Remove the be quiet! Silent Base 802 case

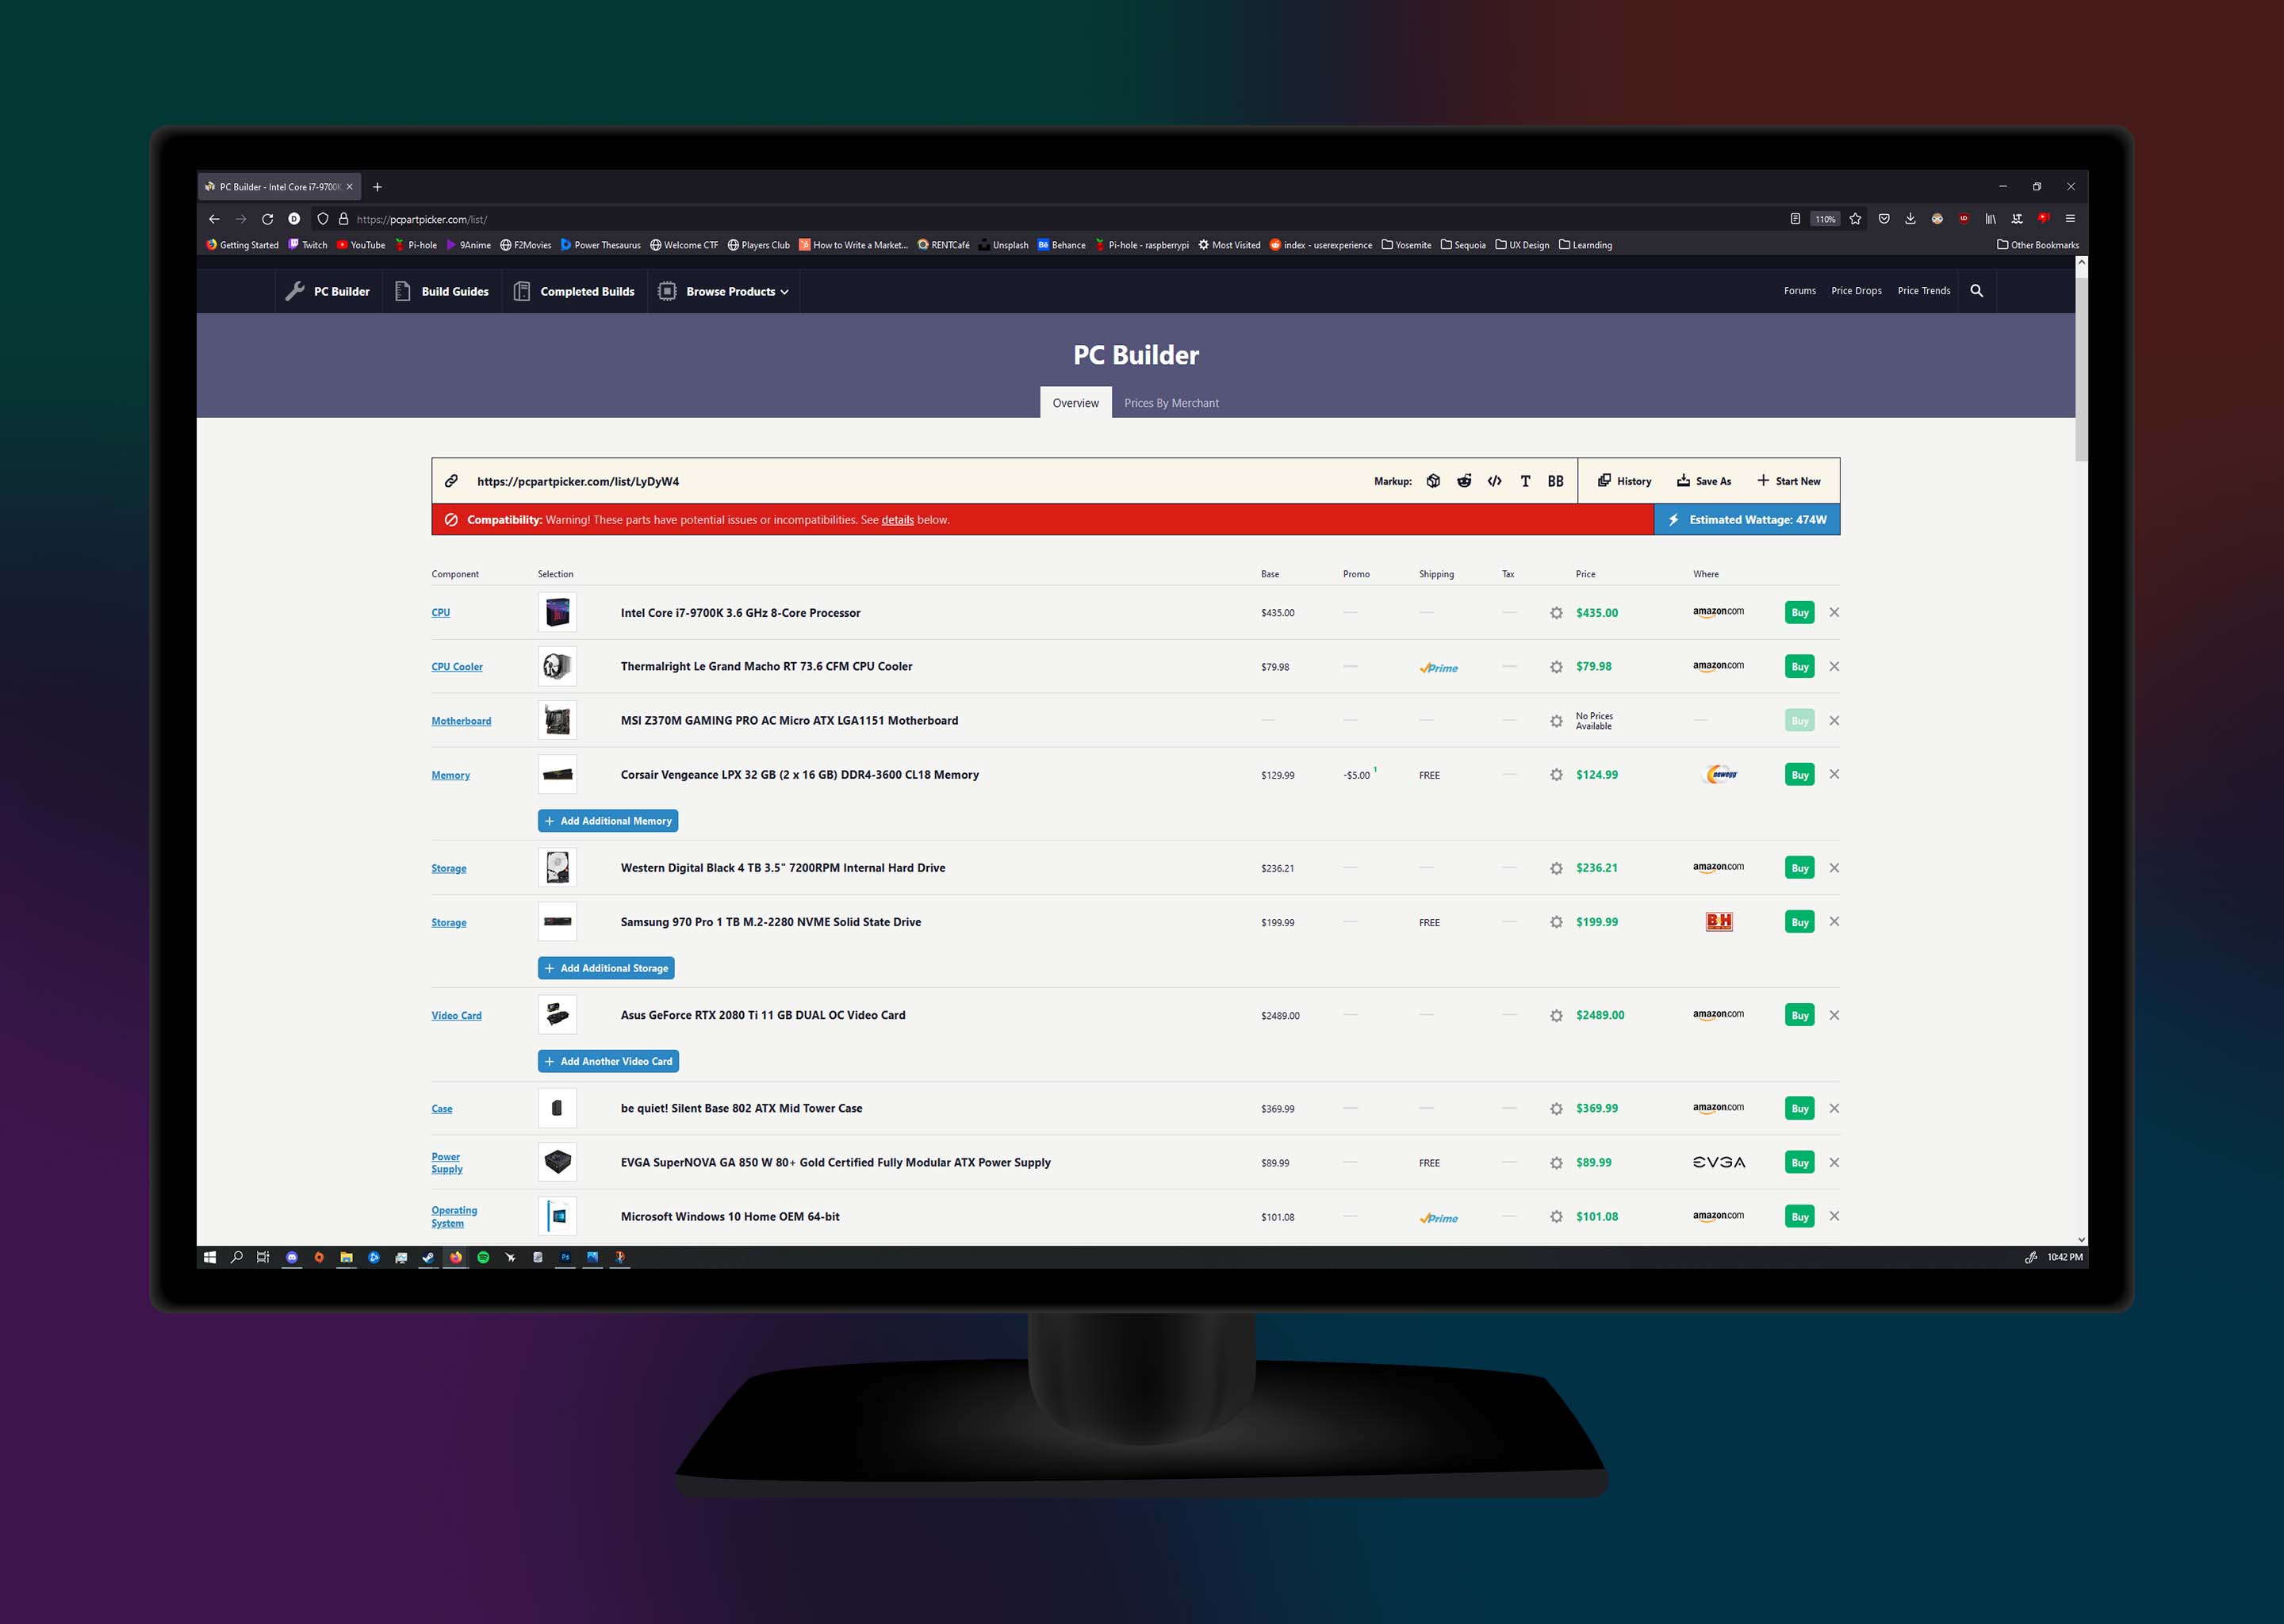(1834, 1108)
